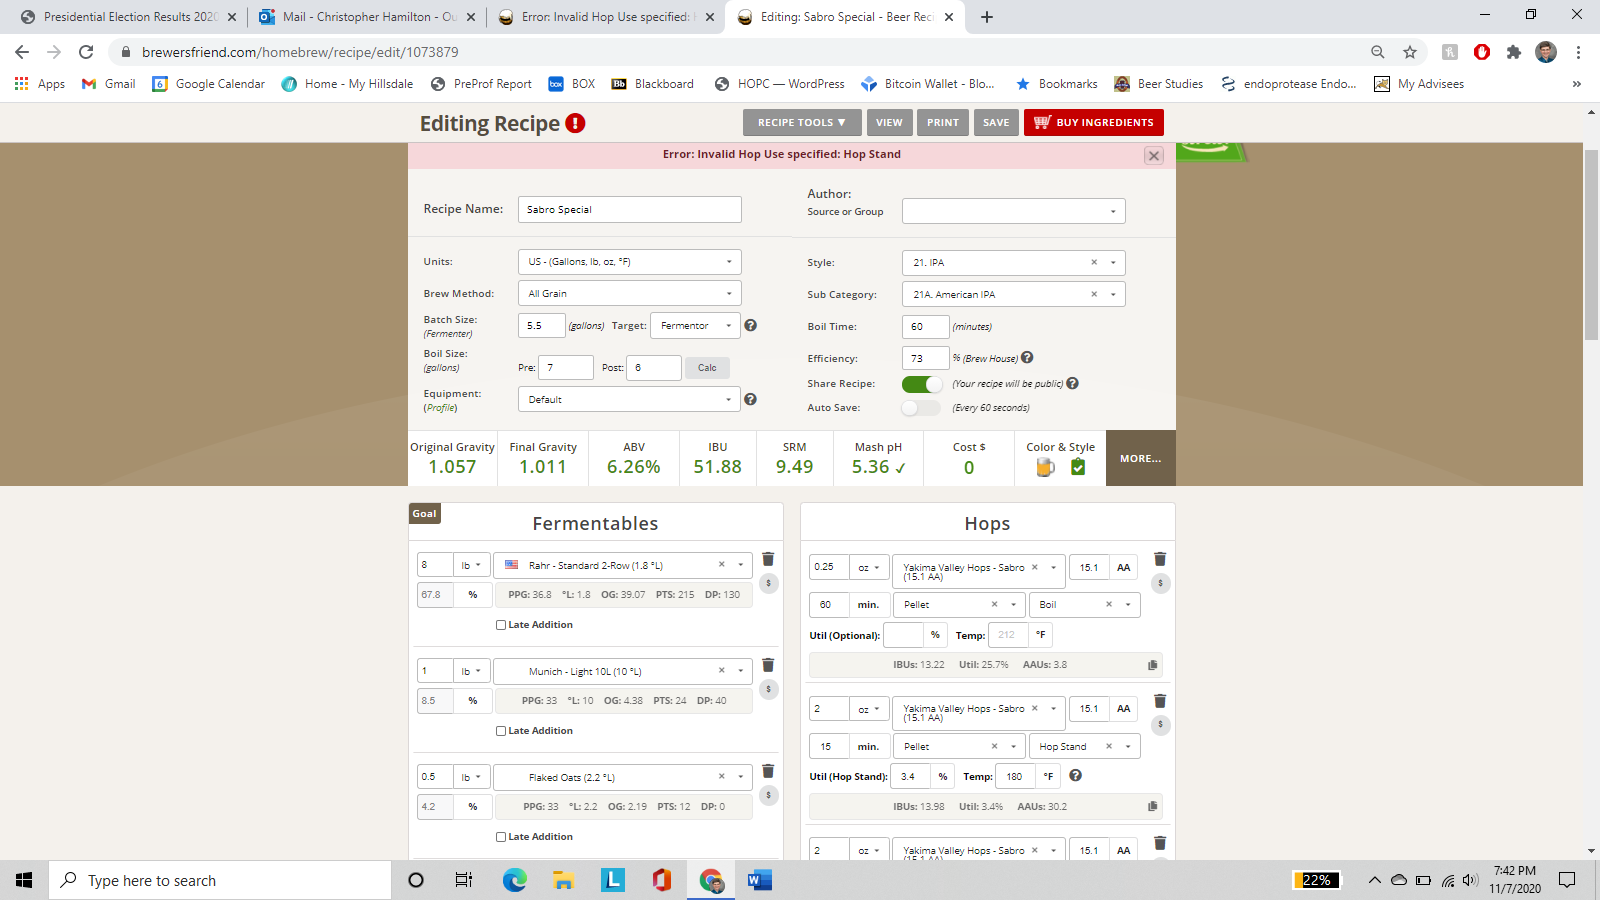Click the Hop Stand Temp 180 field
Viewport: 1600px width, 900px height.
click(1015, 776)
